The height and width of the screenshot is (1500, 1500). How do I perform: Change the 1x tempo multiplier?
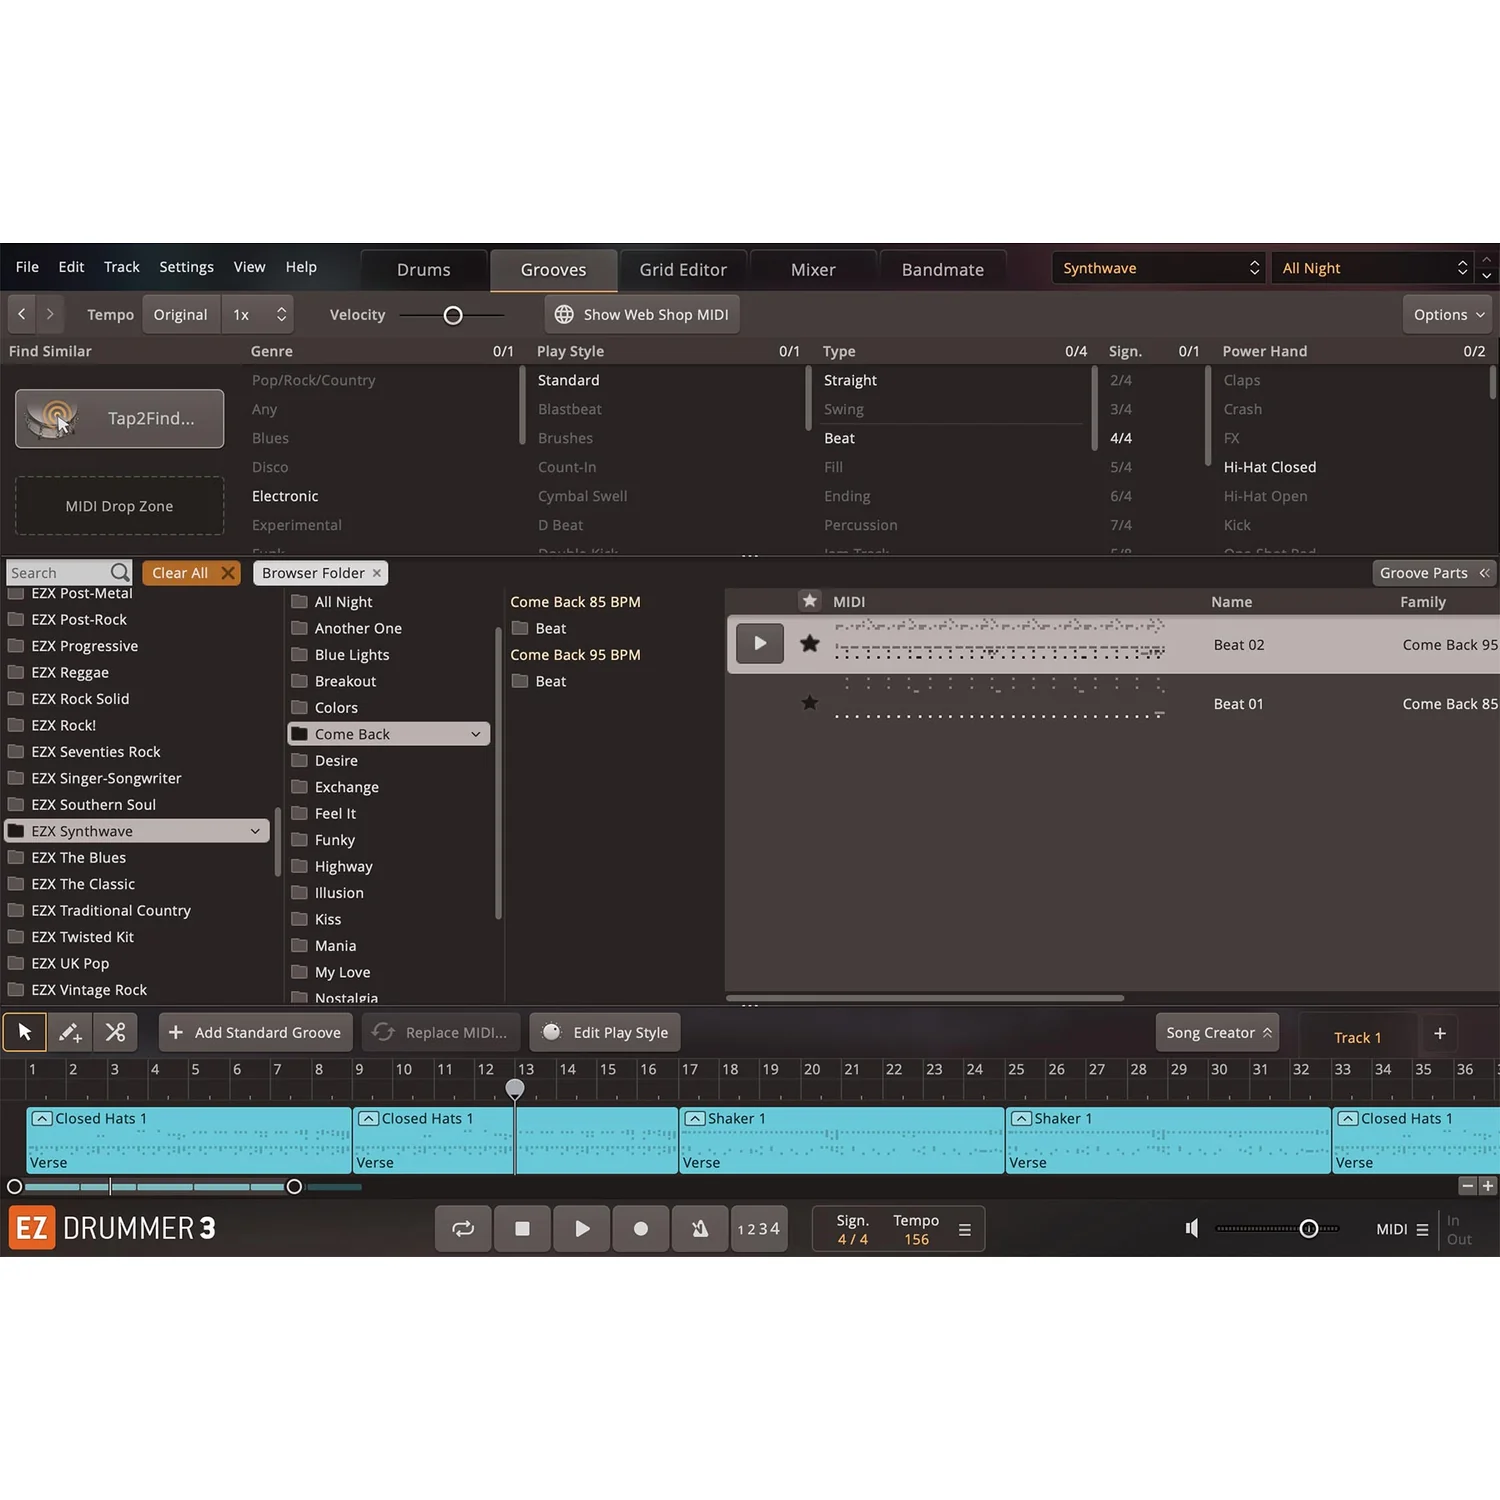tap(258, 314)
